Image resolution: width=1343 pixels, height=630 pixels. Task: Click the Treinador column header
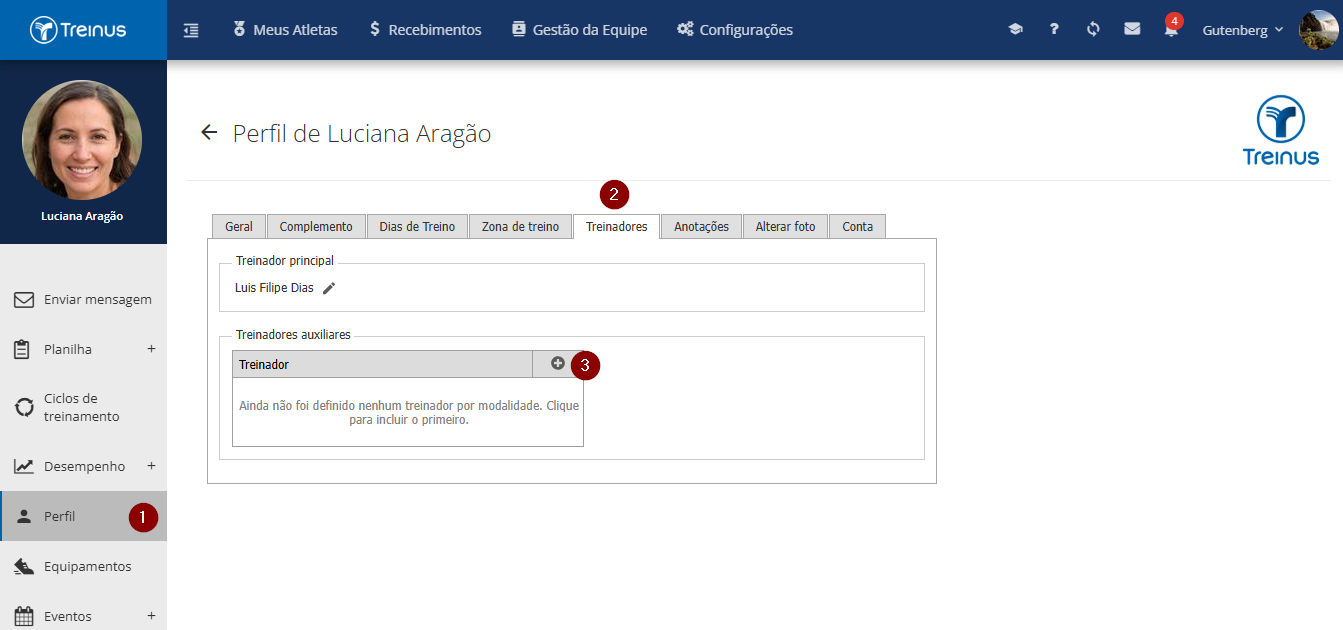click(382, 364)
